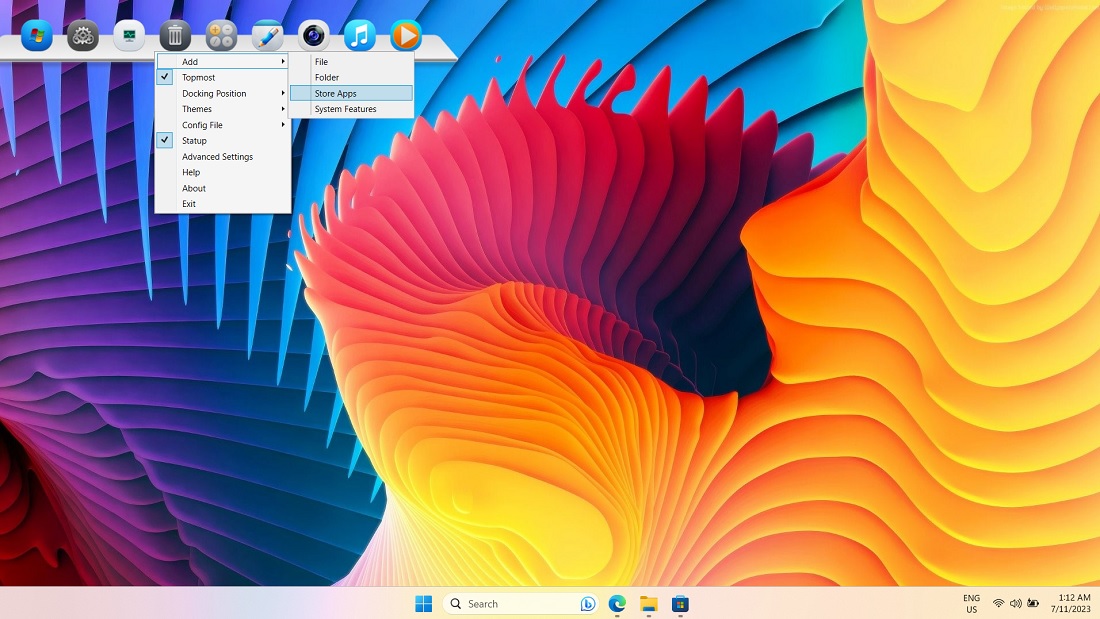Open Task Manager from the dock

[129, 35]
